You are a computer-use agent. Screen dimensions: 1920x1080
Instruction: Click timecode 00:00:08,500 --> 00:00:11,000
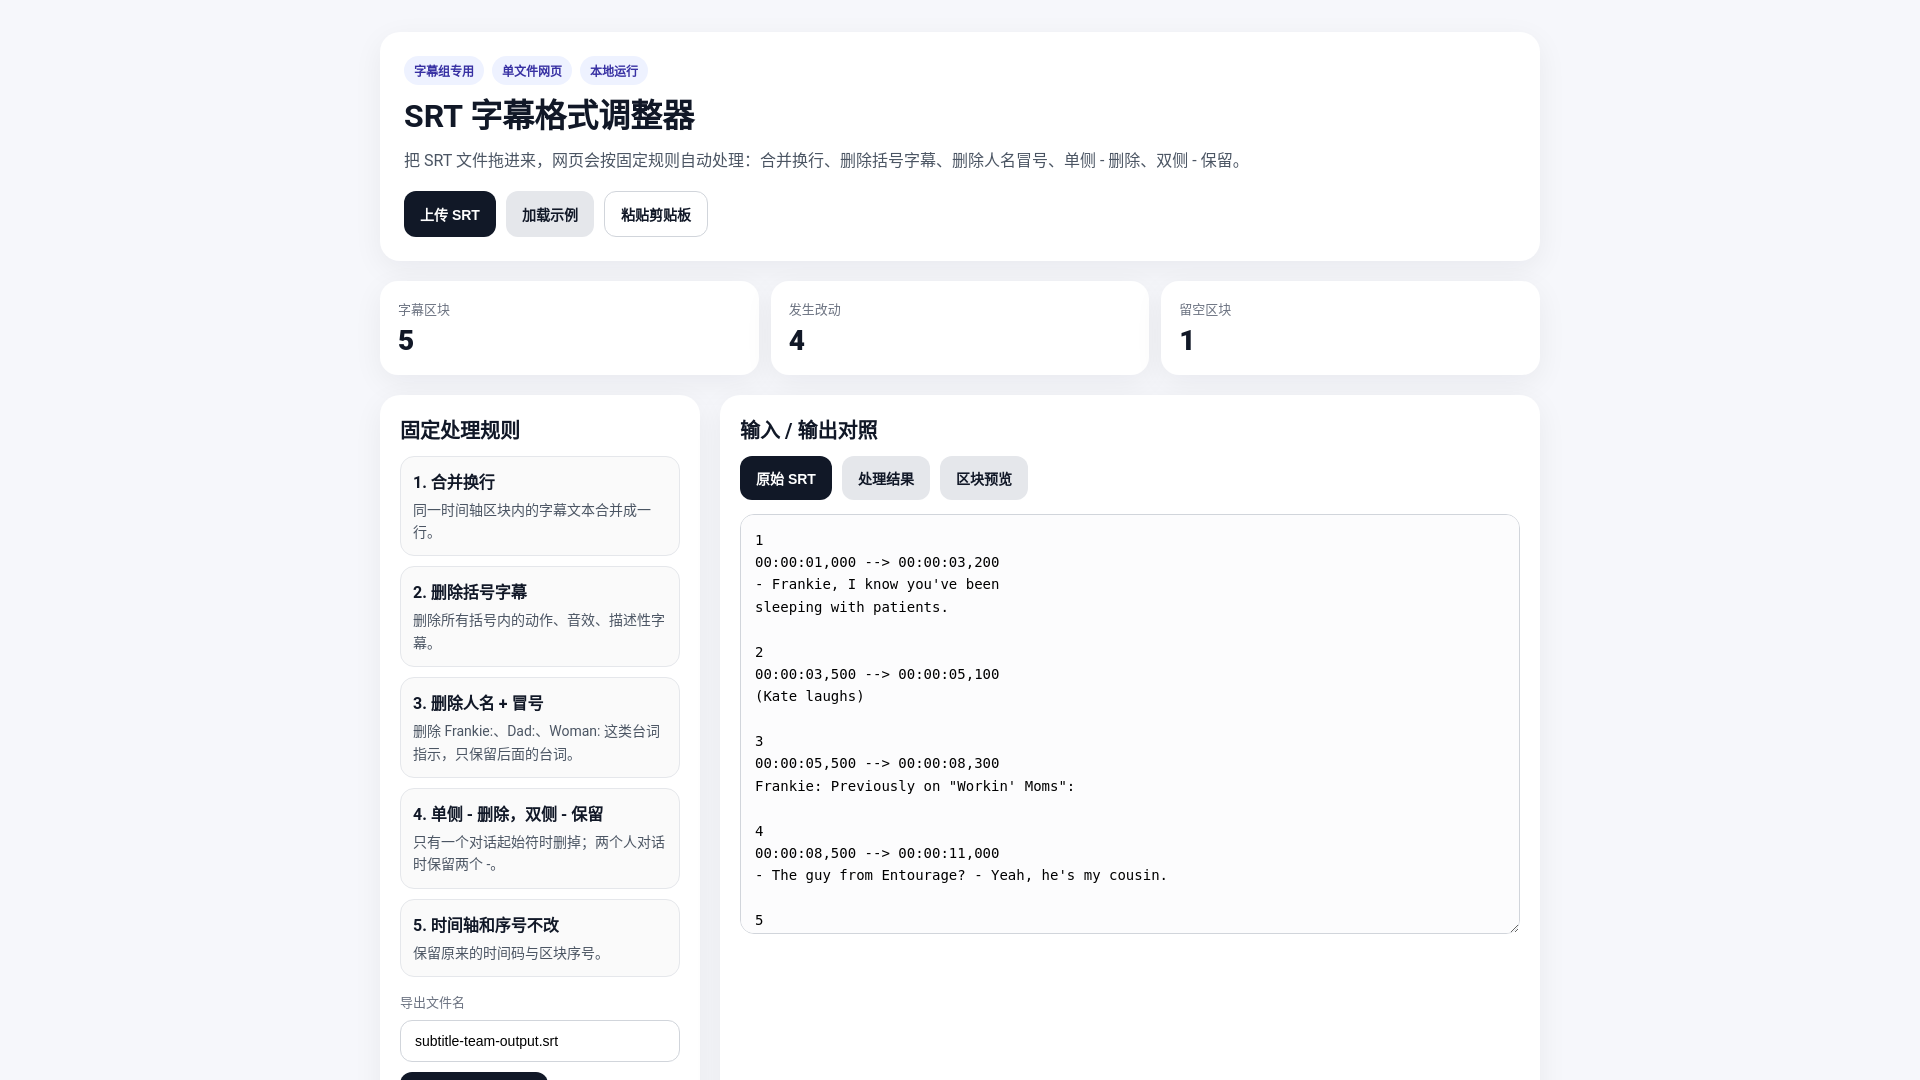point(877,853)
